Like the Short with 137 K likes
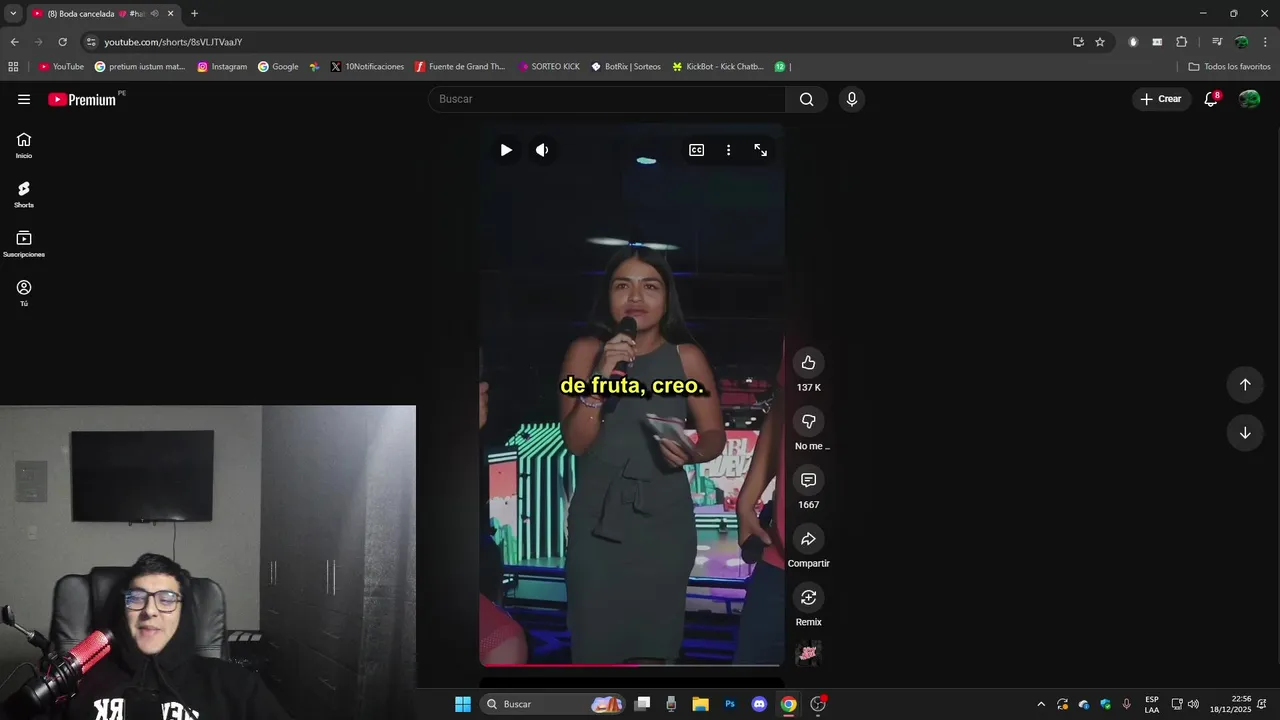 click(808, 363)
